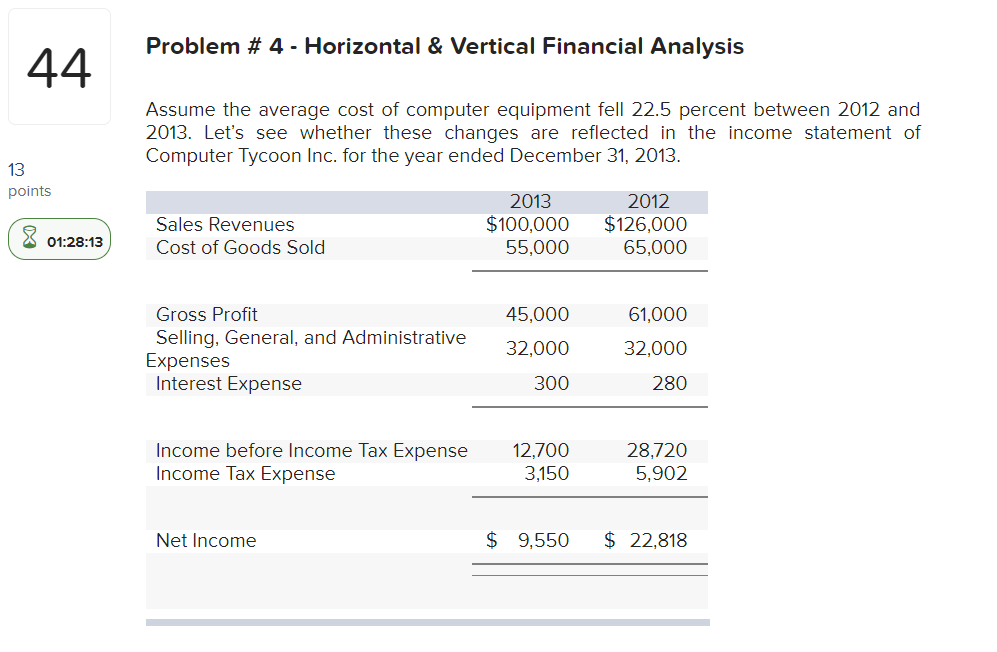Click the Interest Expense row
997x652 pixels.
pos(229,383)
